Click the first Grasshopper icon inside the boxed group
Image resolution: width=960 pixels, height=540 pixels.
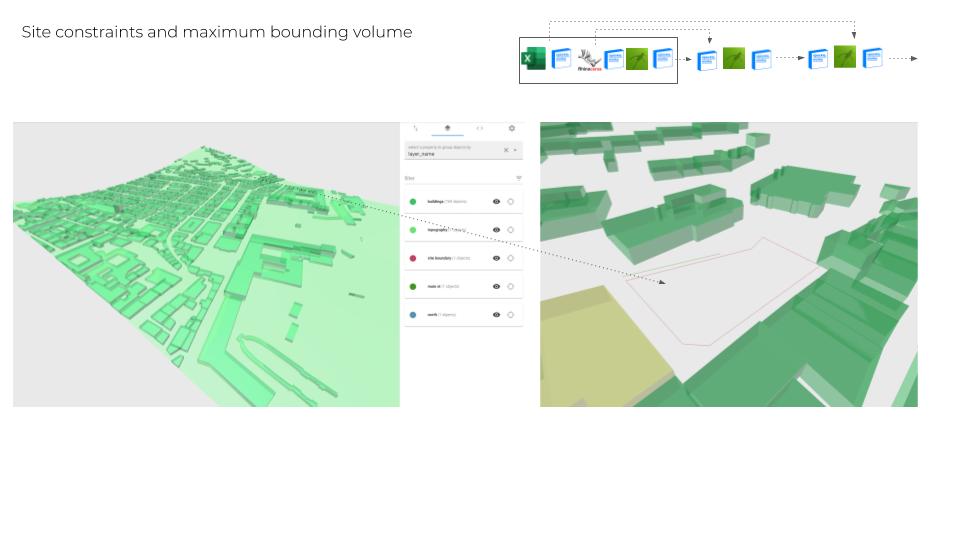coord(637,59)
